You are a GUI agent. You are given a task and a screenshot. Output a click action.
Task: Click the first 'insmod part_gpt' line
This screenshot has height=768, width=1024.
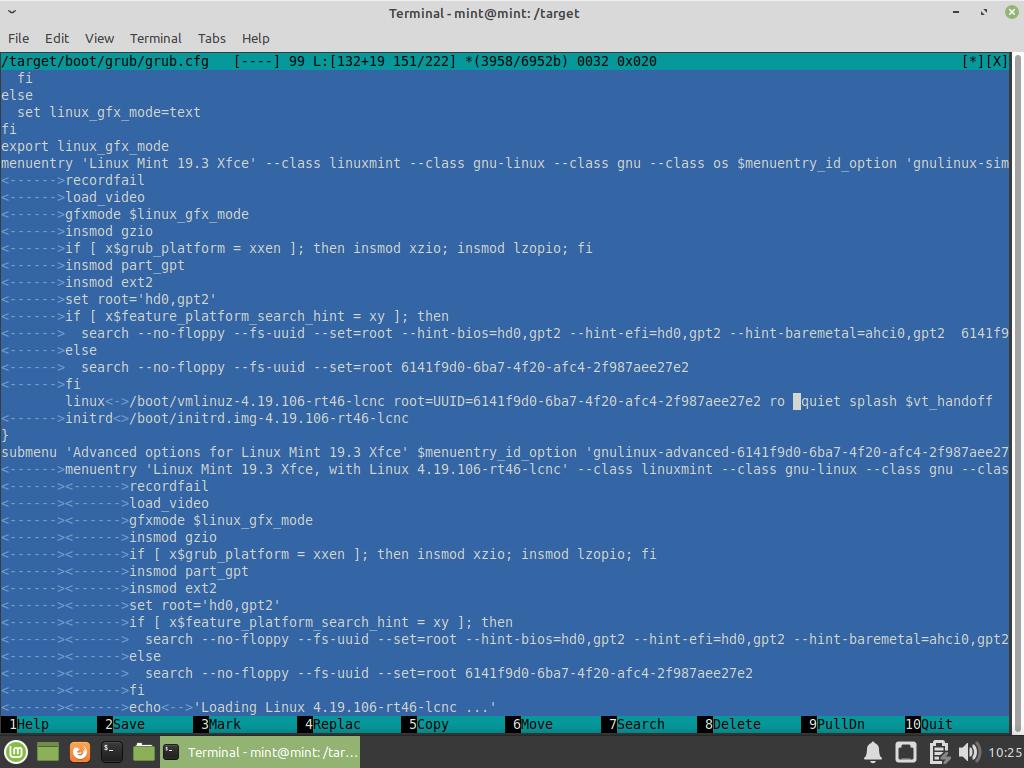click(x=125, y=265)
